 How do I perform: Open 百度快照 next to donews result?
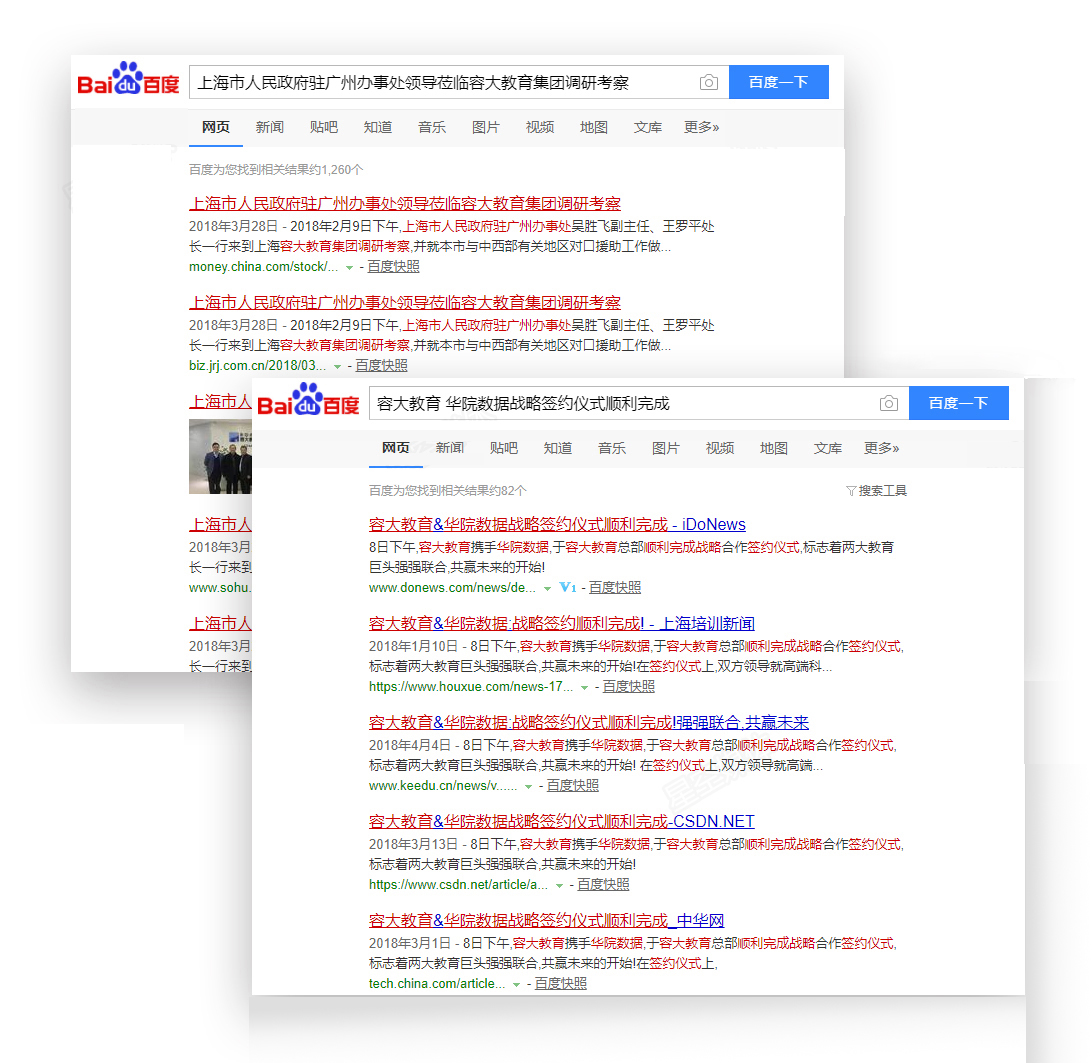615,588
